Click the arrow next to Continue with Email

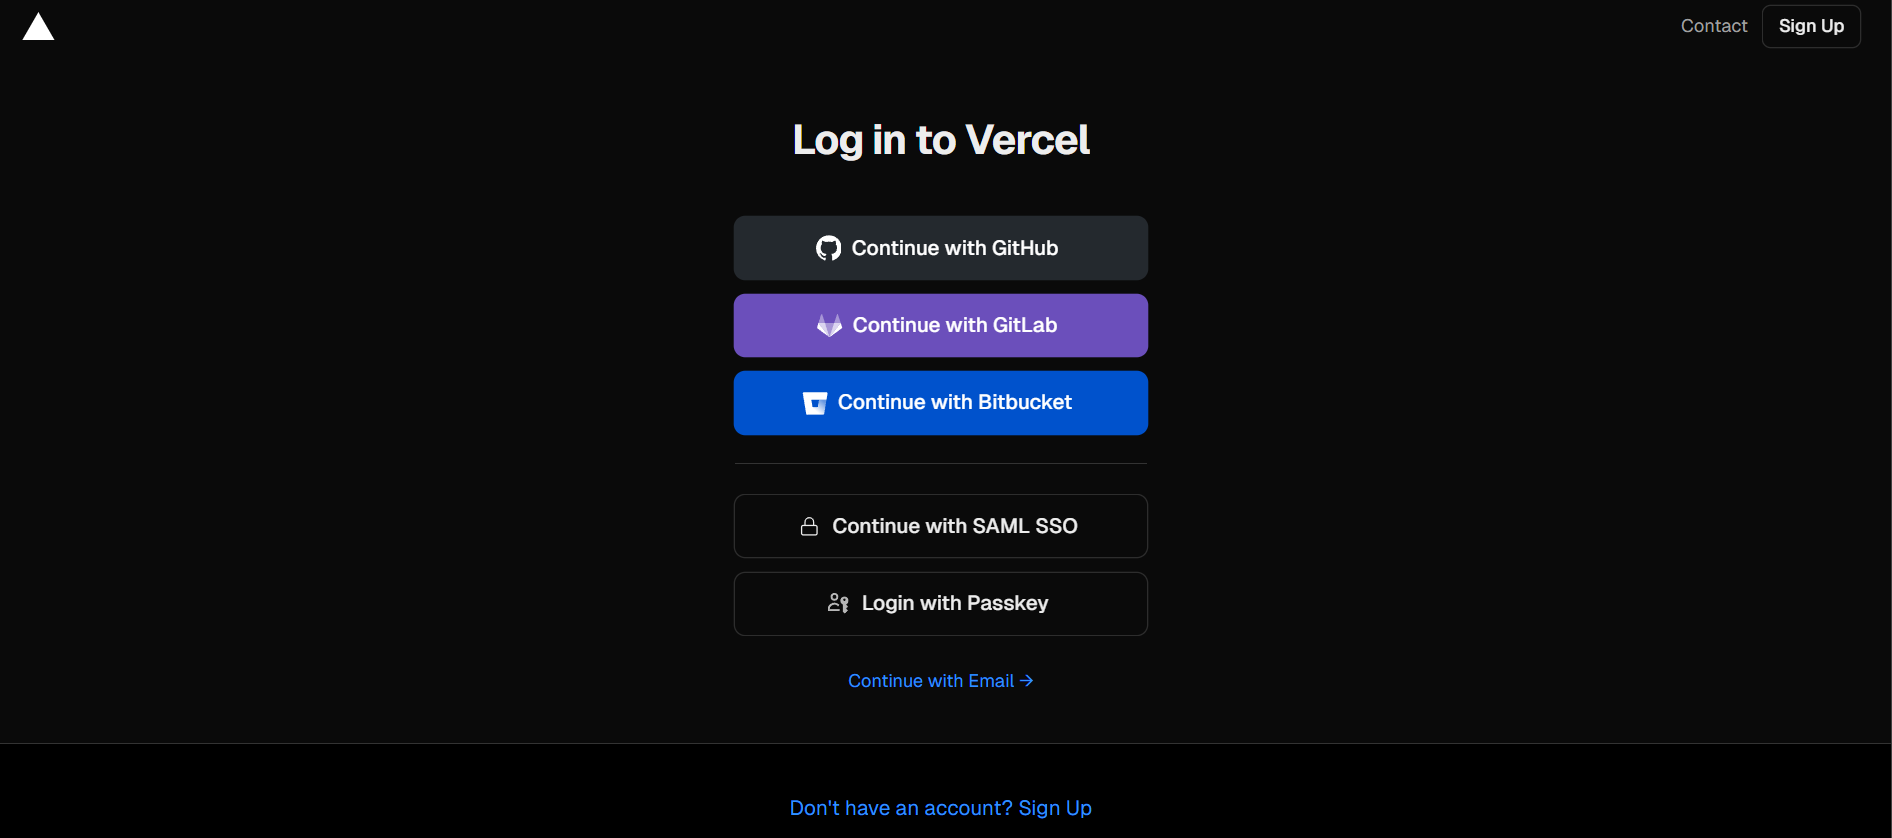pyautogui.click(x=1026, y=680)
